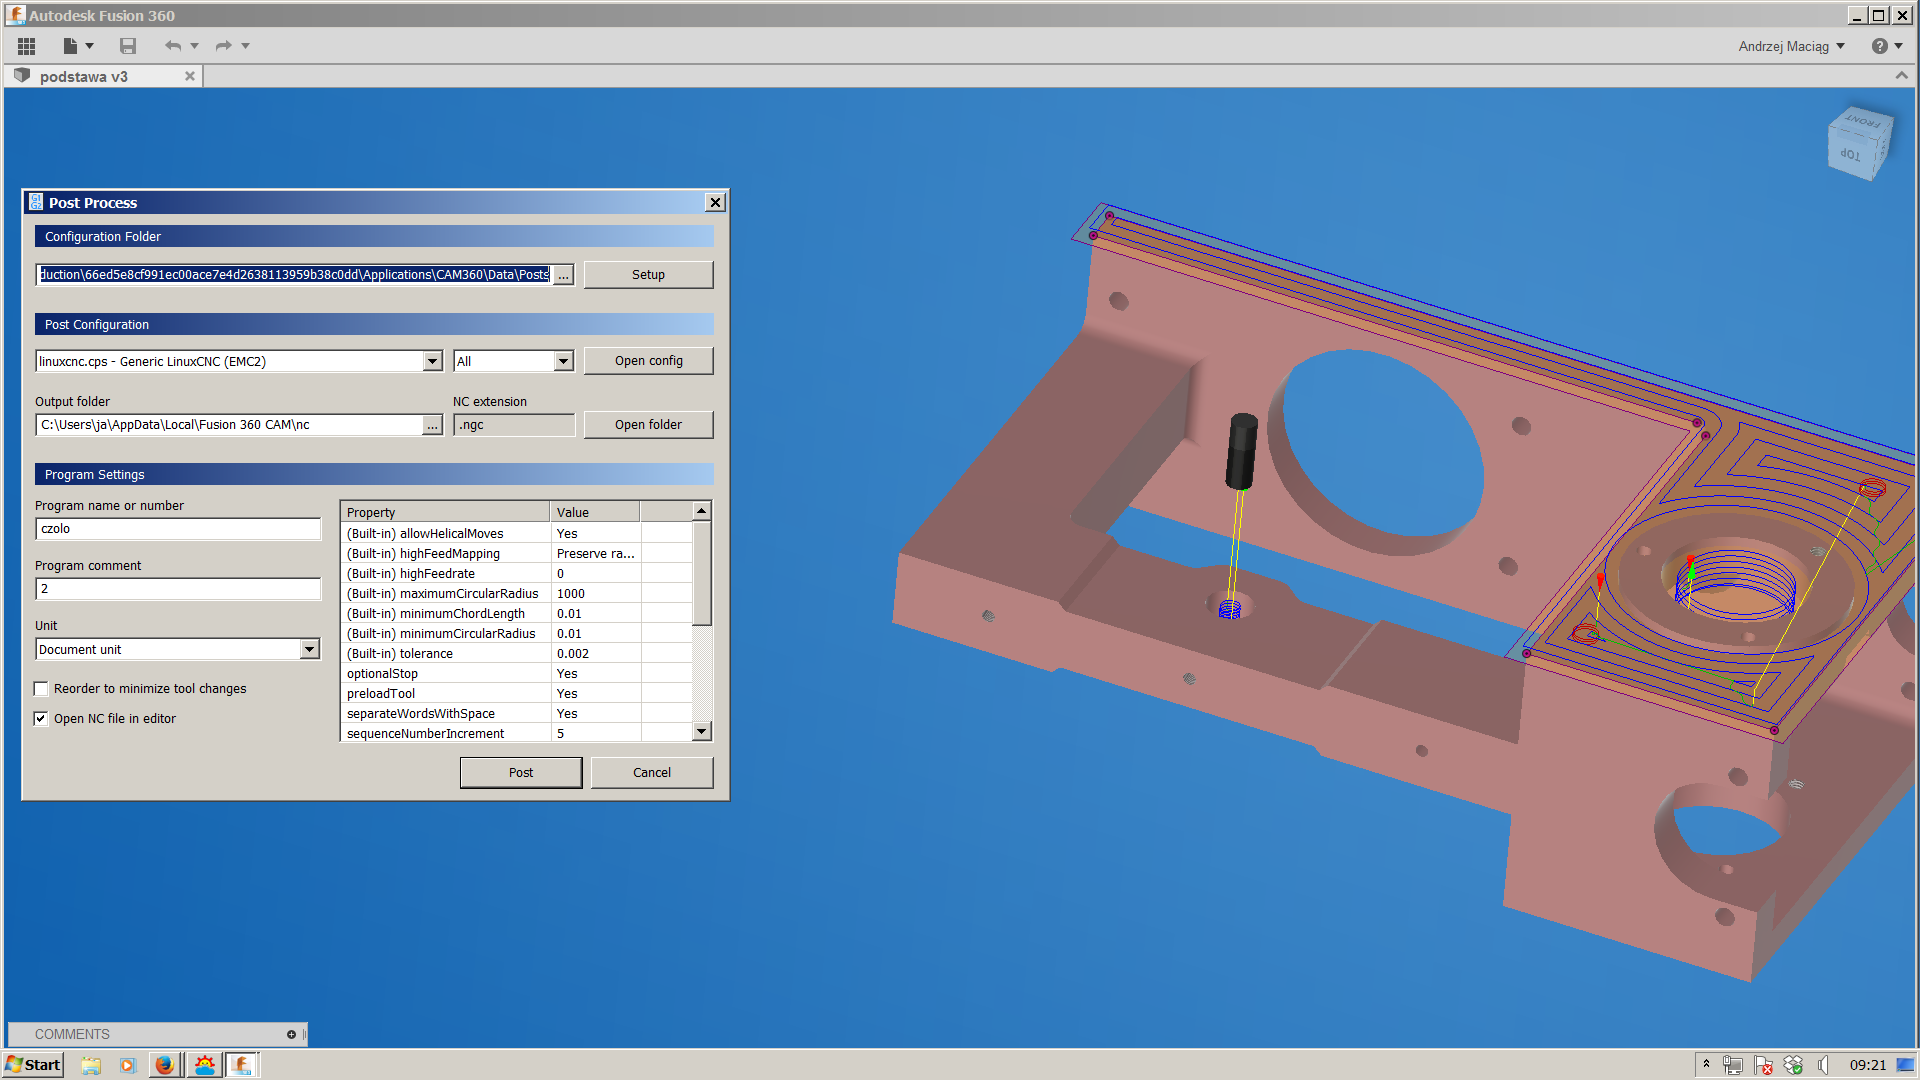Select the separateWordsWithSpace property row
1920x1080 pixels.
tap(516, 714)
